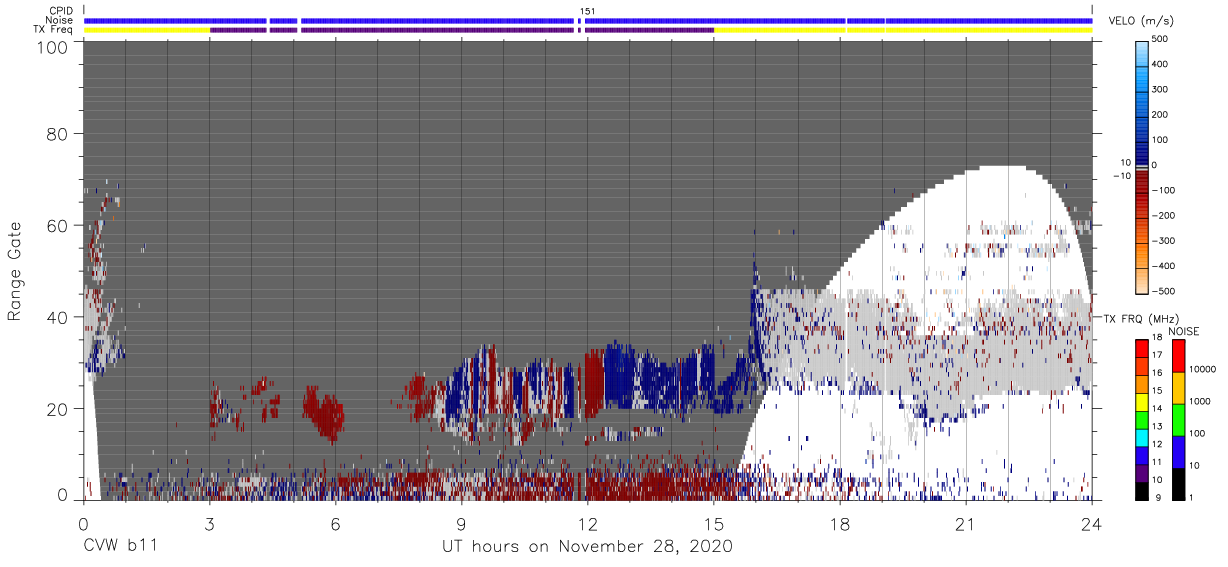
Task: Click the 20 tick label on the Range Gate axis
Action: tap(58, 409)
